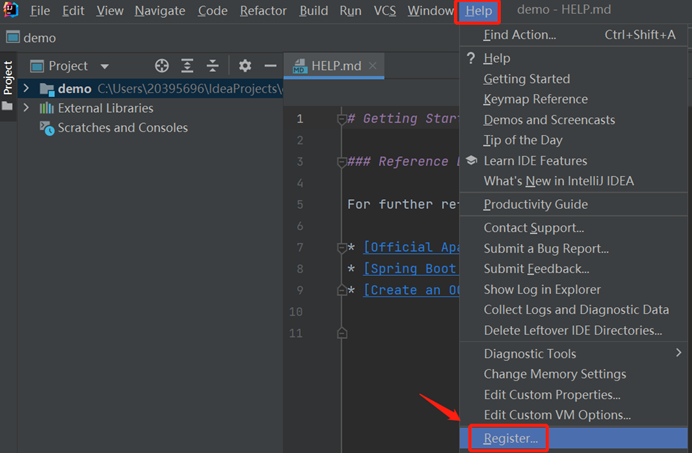Image resolution: width=692 pixels, height=453 pixels.
Task: Open the View menu
Action: [x=110, y=11]
